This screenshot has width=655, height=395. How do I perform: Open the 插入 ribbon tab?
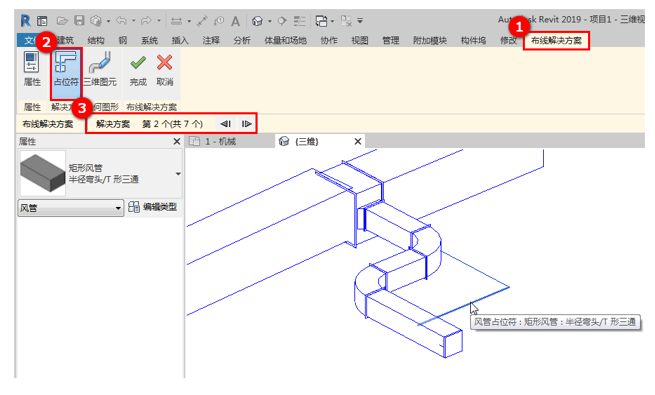click(180, 41)
